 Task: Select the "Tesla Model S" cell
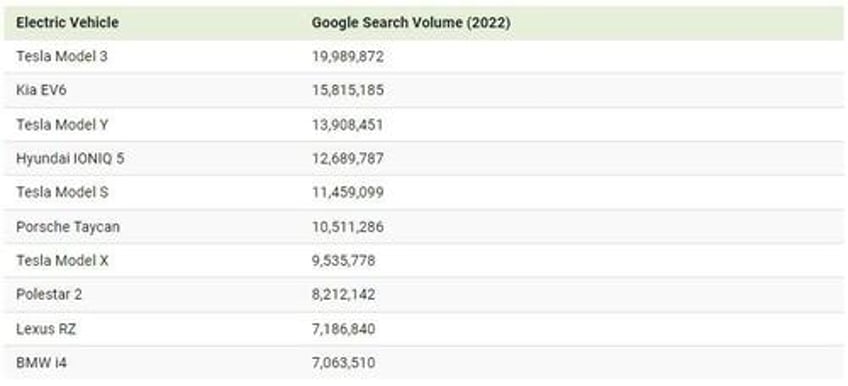(x=62, y=192)
